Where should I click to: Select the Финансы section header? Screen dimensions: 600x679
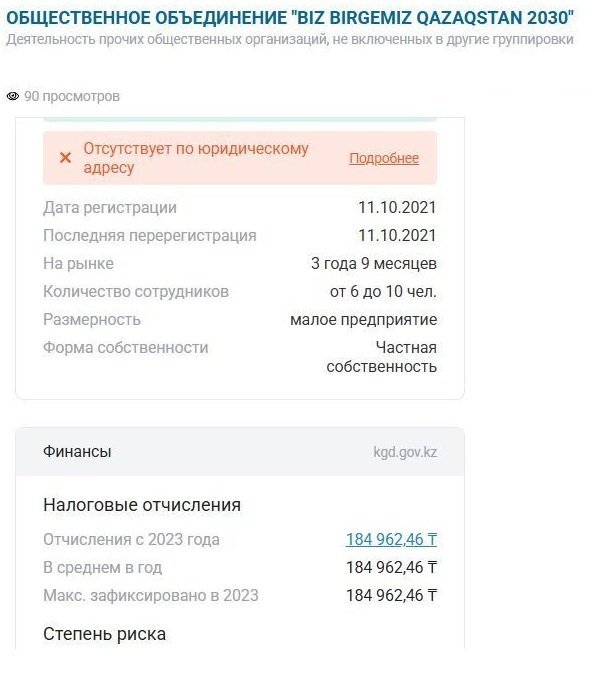point(78,452)
